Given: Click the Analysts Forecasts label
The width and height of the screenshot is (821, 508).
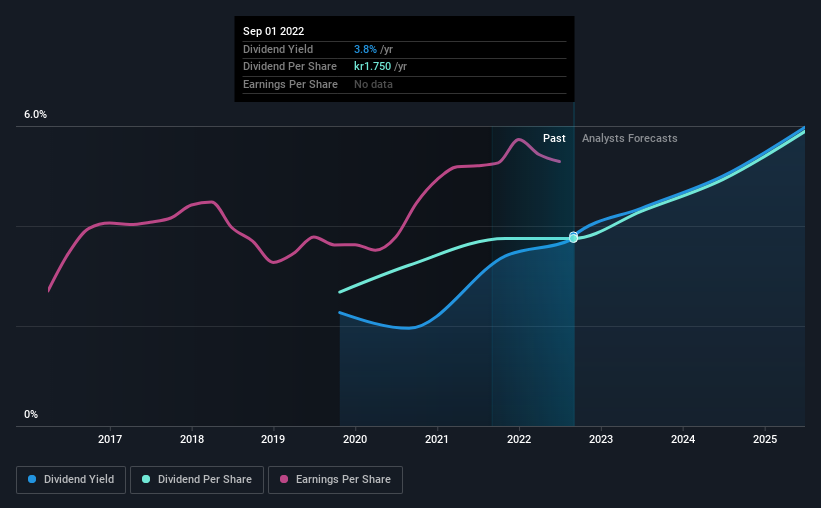Looking at the screenshot, I should pyautogui.click(x=629, y=138).
